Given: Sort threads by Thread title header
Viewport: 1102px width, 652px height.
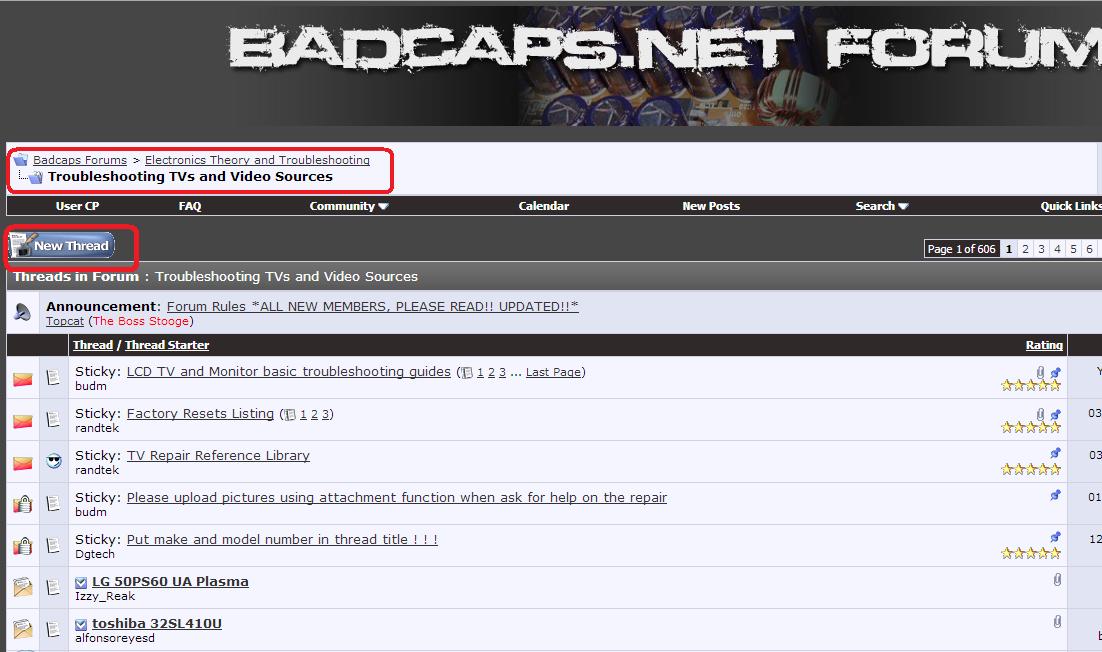Looking at the screenshot, I should click(x=93, y=345).
